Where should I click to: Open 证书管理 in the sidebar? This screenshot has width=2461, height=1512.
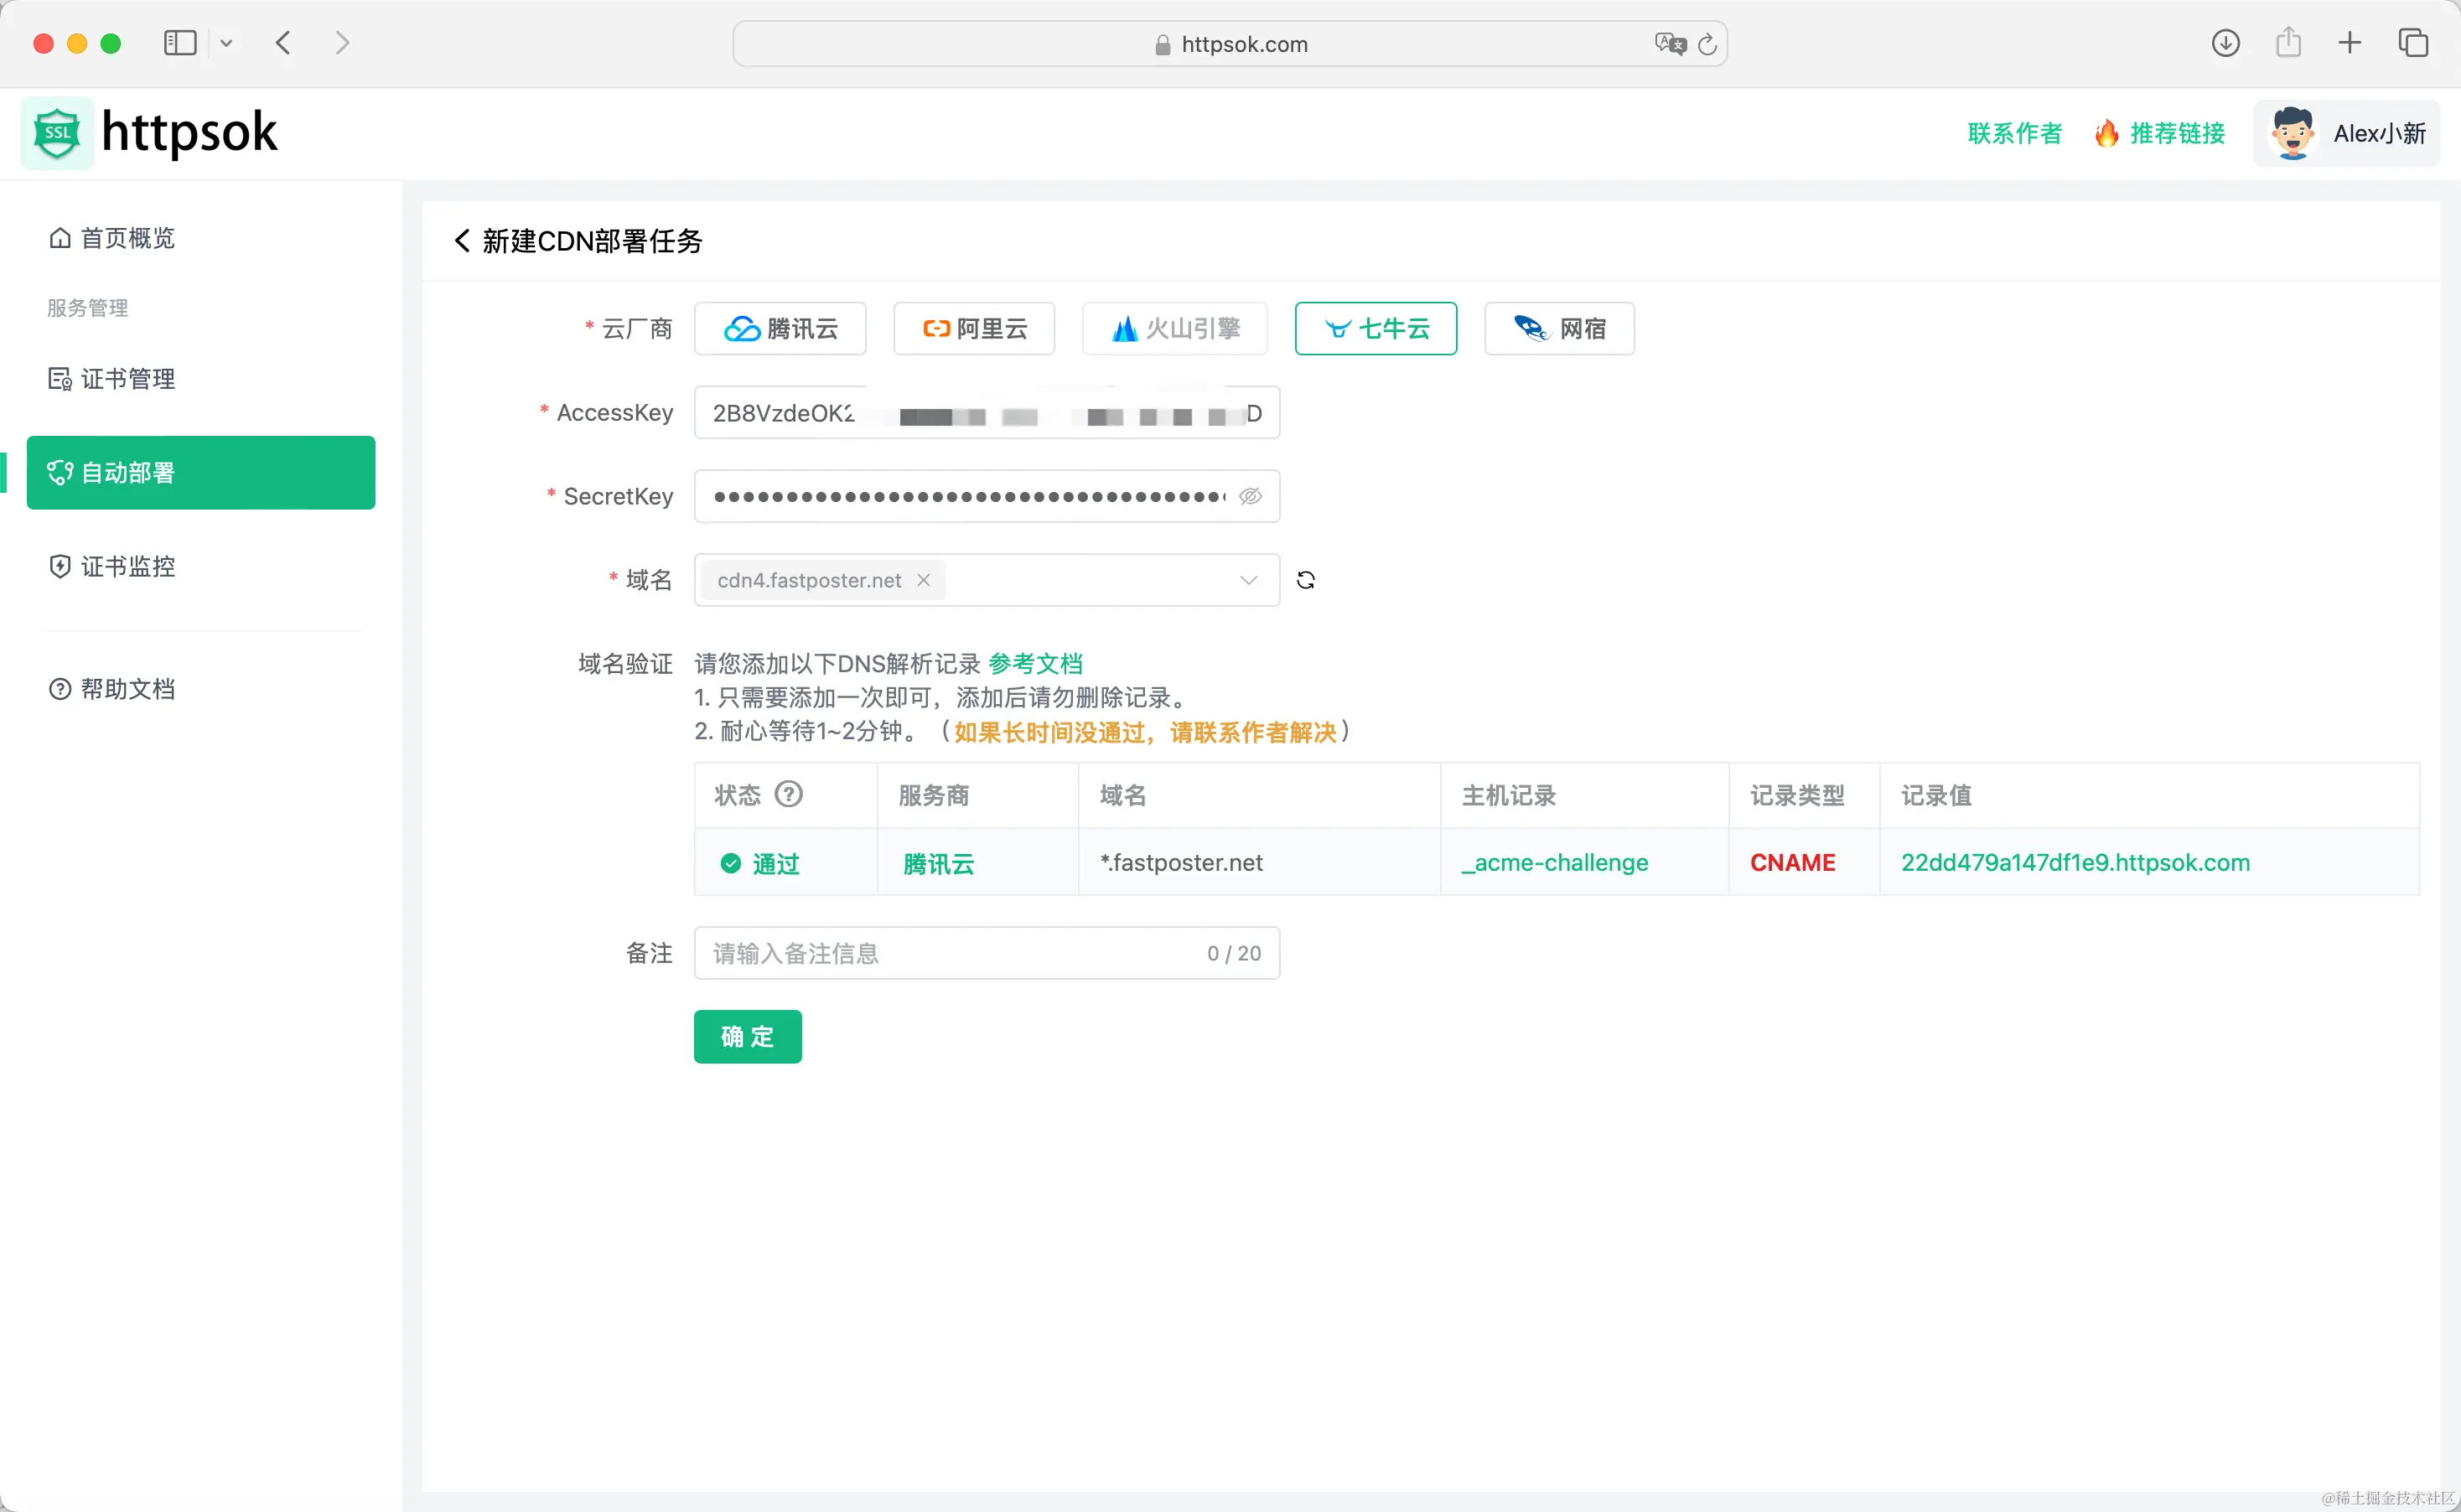coord(127,379)
